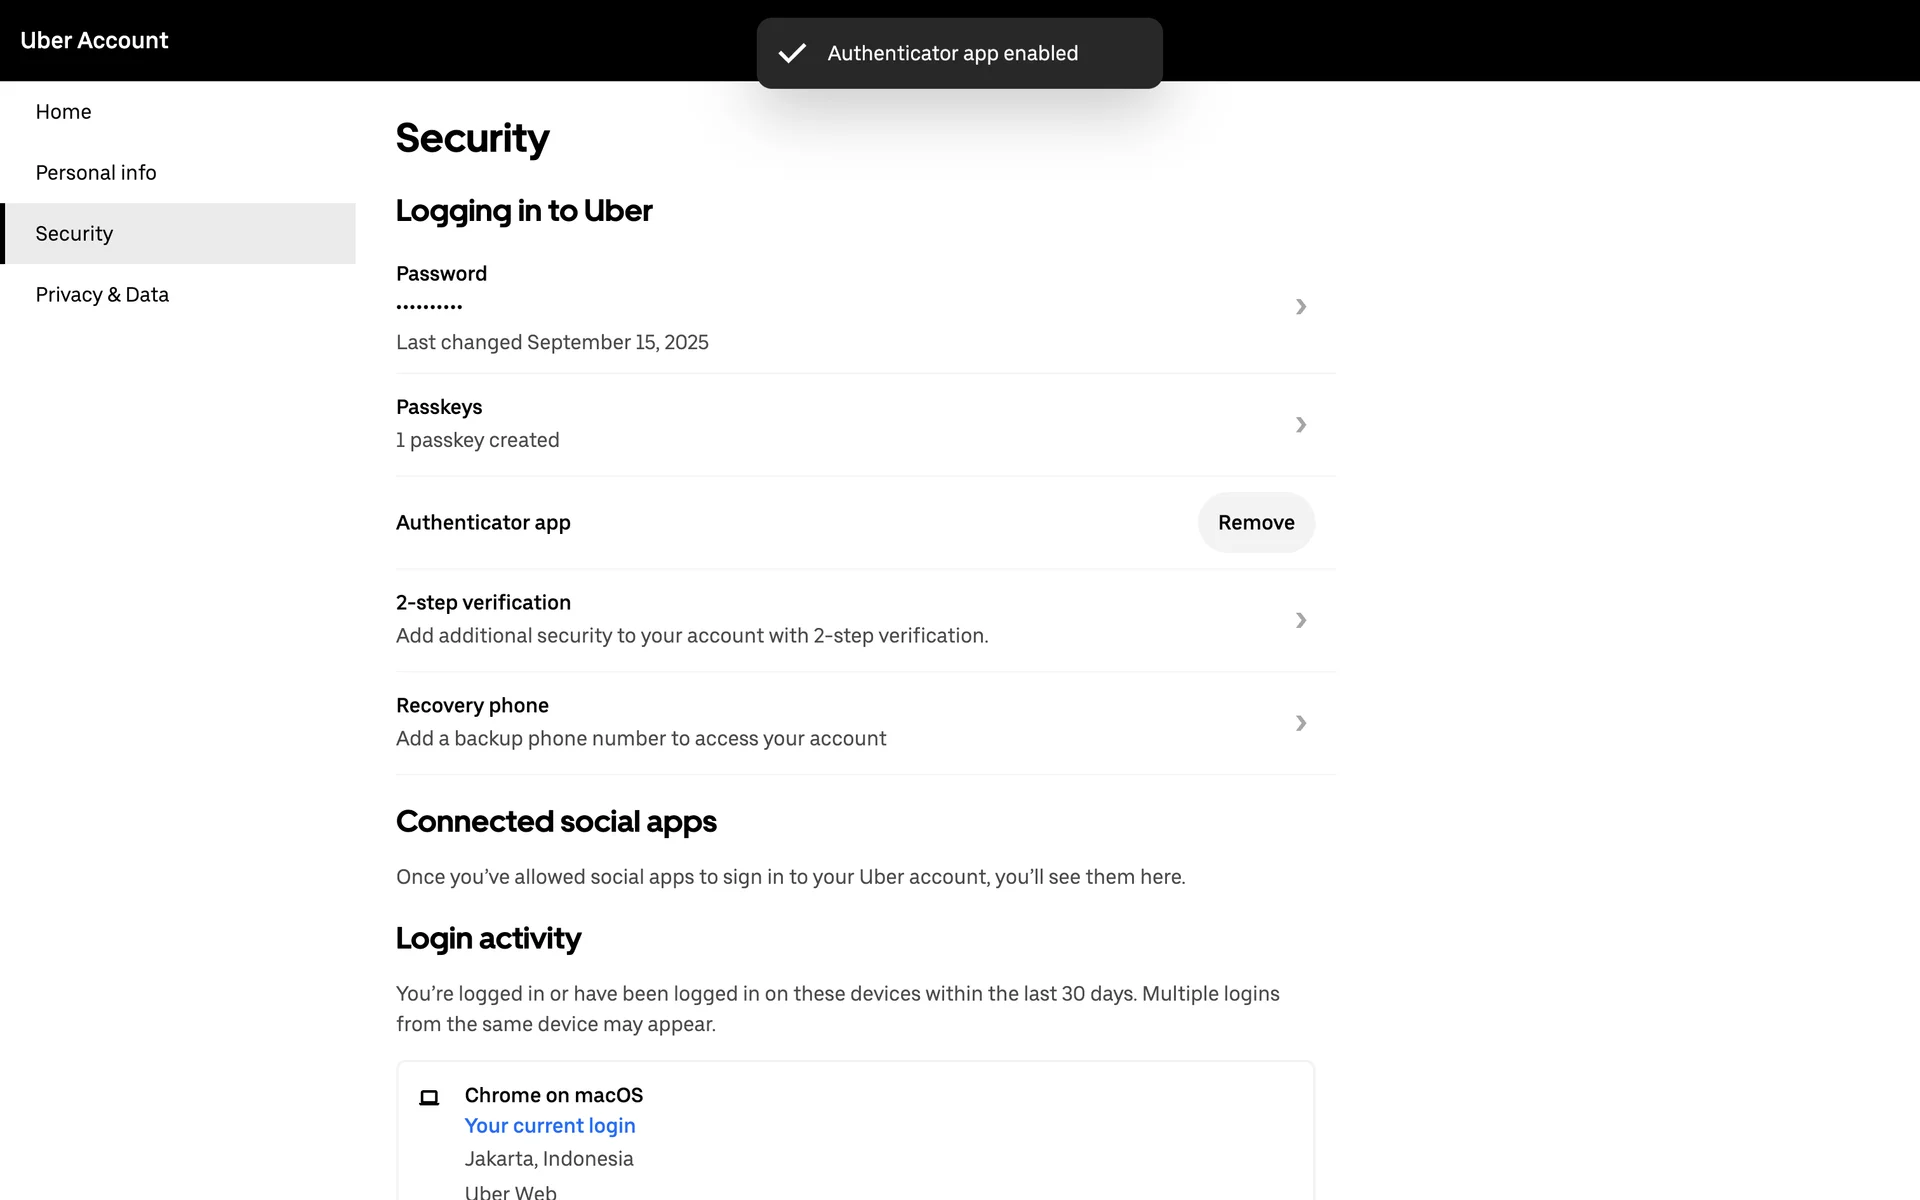Expand the Password row chevron
The width and height of the screenshot is (1920, 1200).
[x=1300, y=307]
